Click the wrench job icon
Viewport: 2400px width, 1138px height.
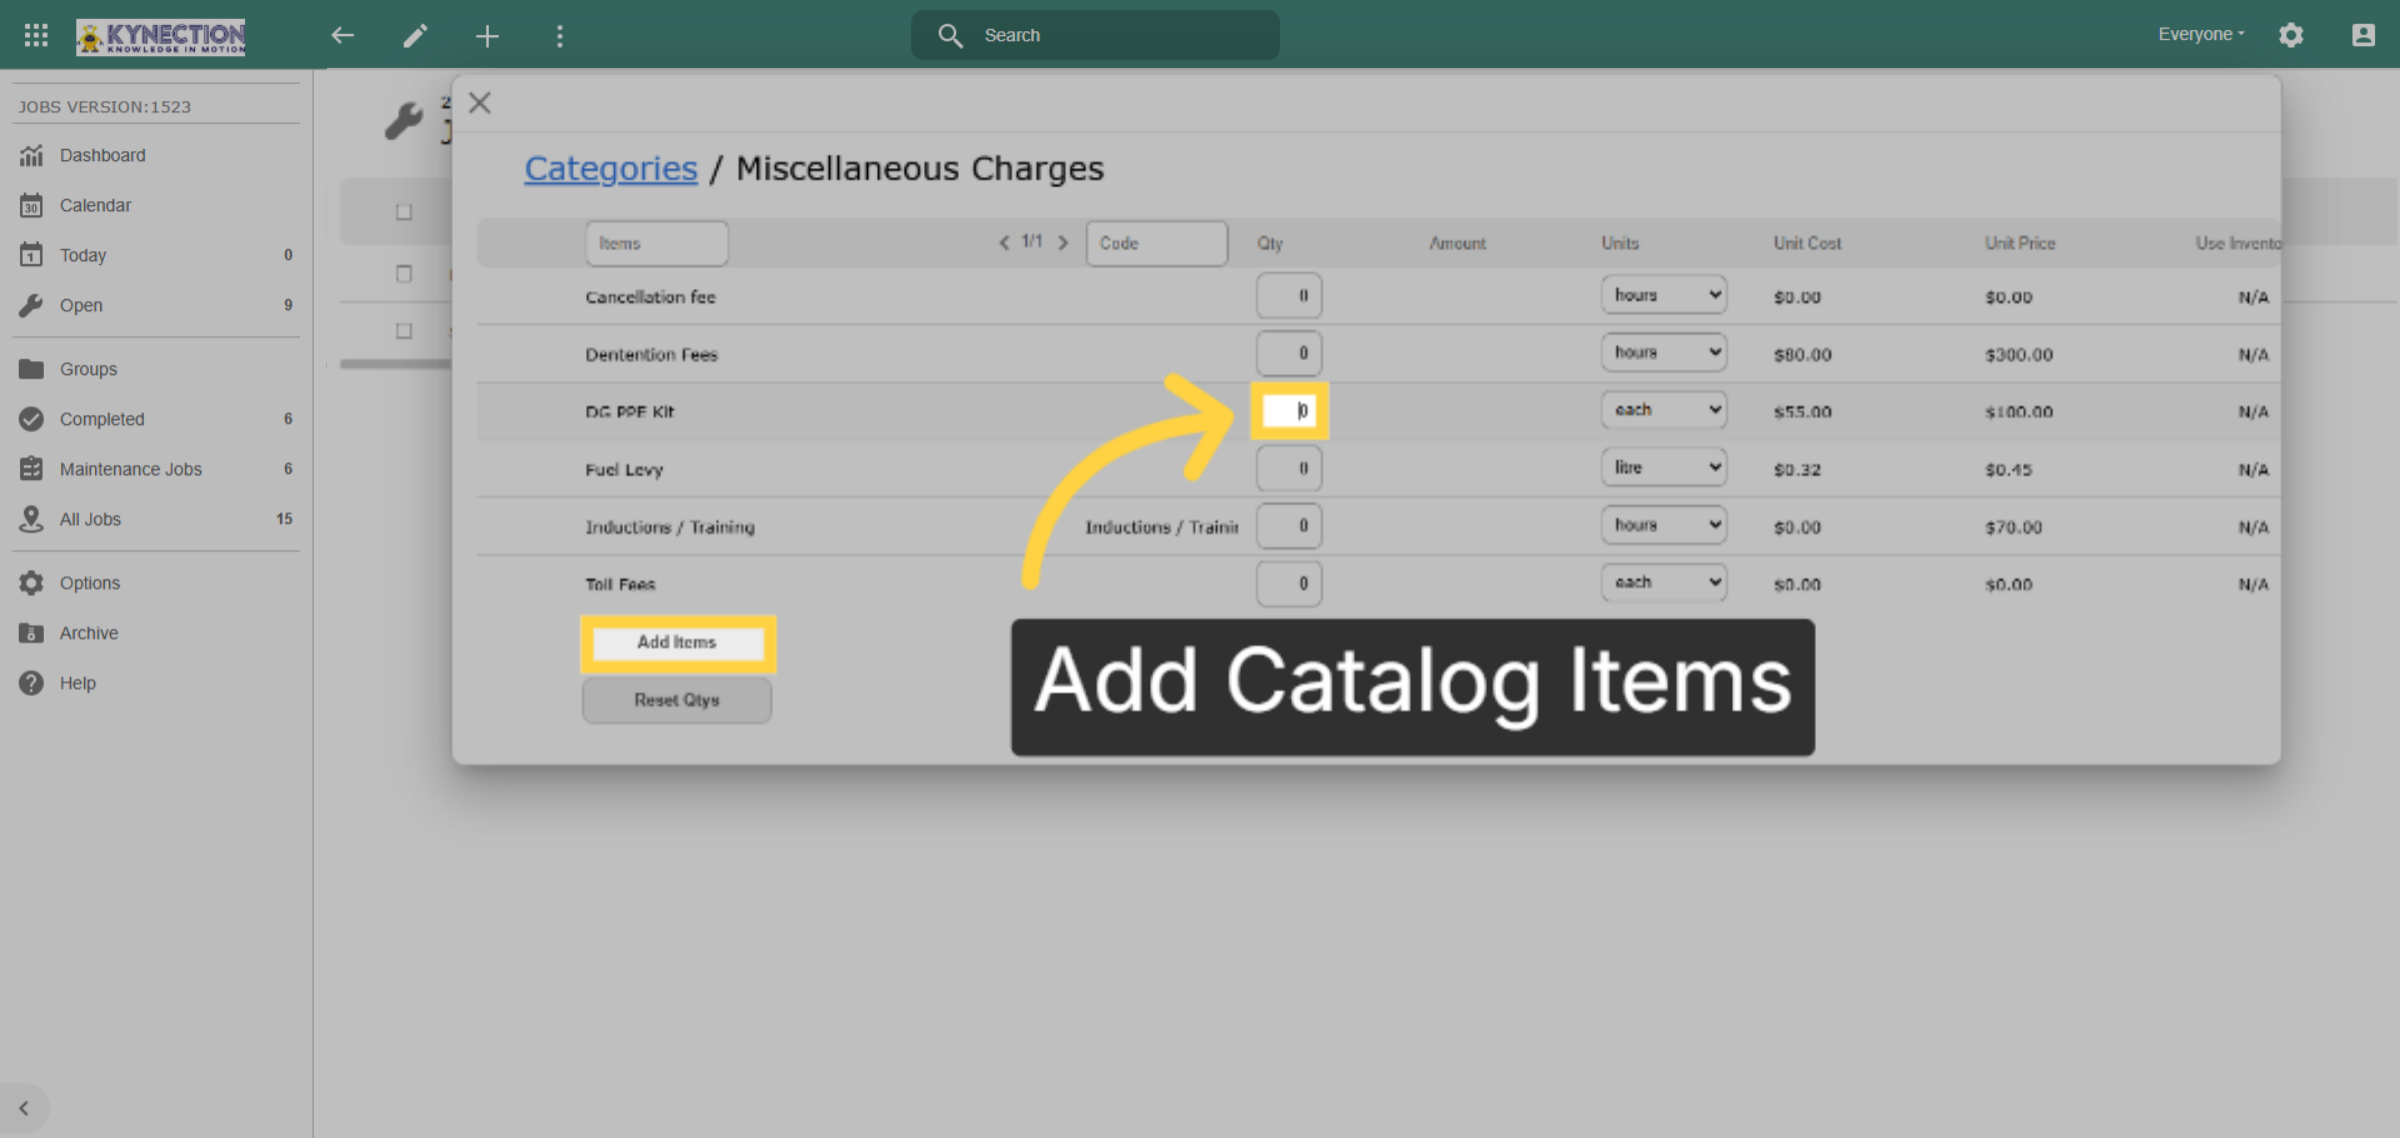[x=404, y=122]
